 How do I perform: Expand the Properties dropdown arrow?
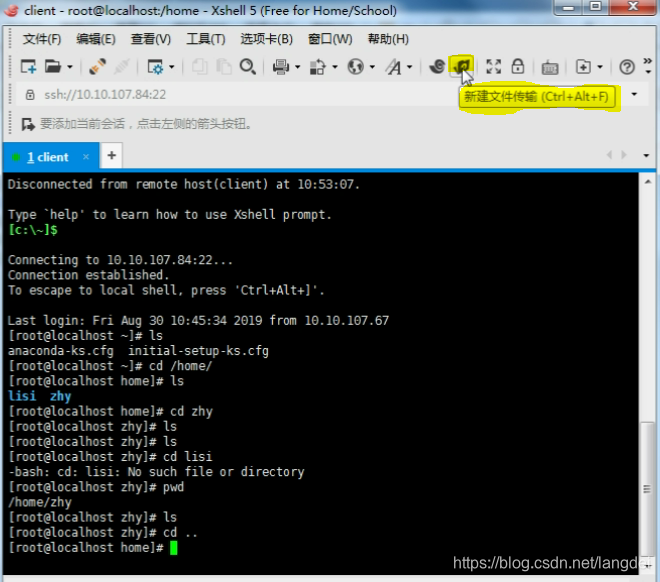172,67
